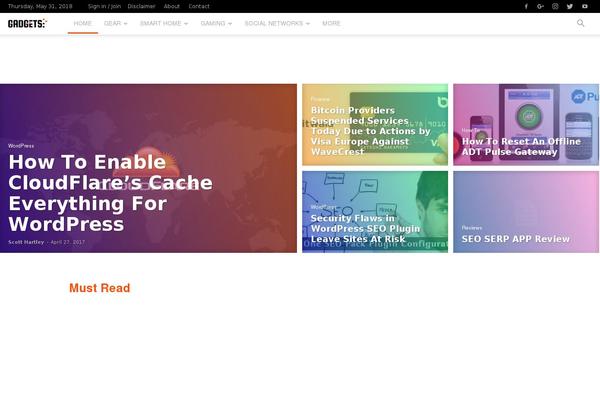Click the Finance category label
This screenshot has height=400, width=600.
pyautogui.click(x=320, y=99)
